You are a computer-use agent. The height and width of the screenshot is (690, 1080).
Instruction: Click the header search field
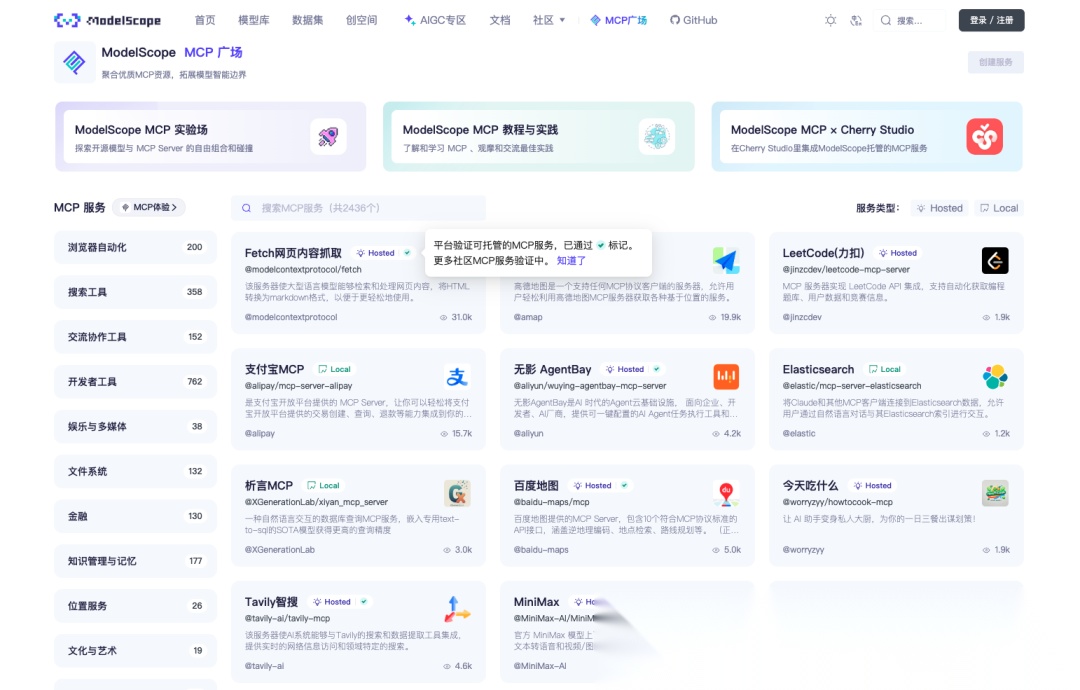tap(909, 21)
